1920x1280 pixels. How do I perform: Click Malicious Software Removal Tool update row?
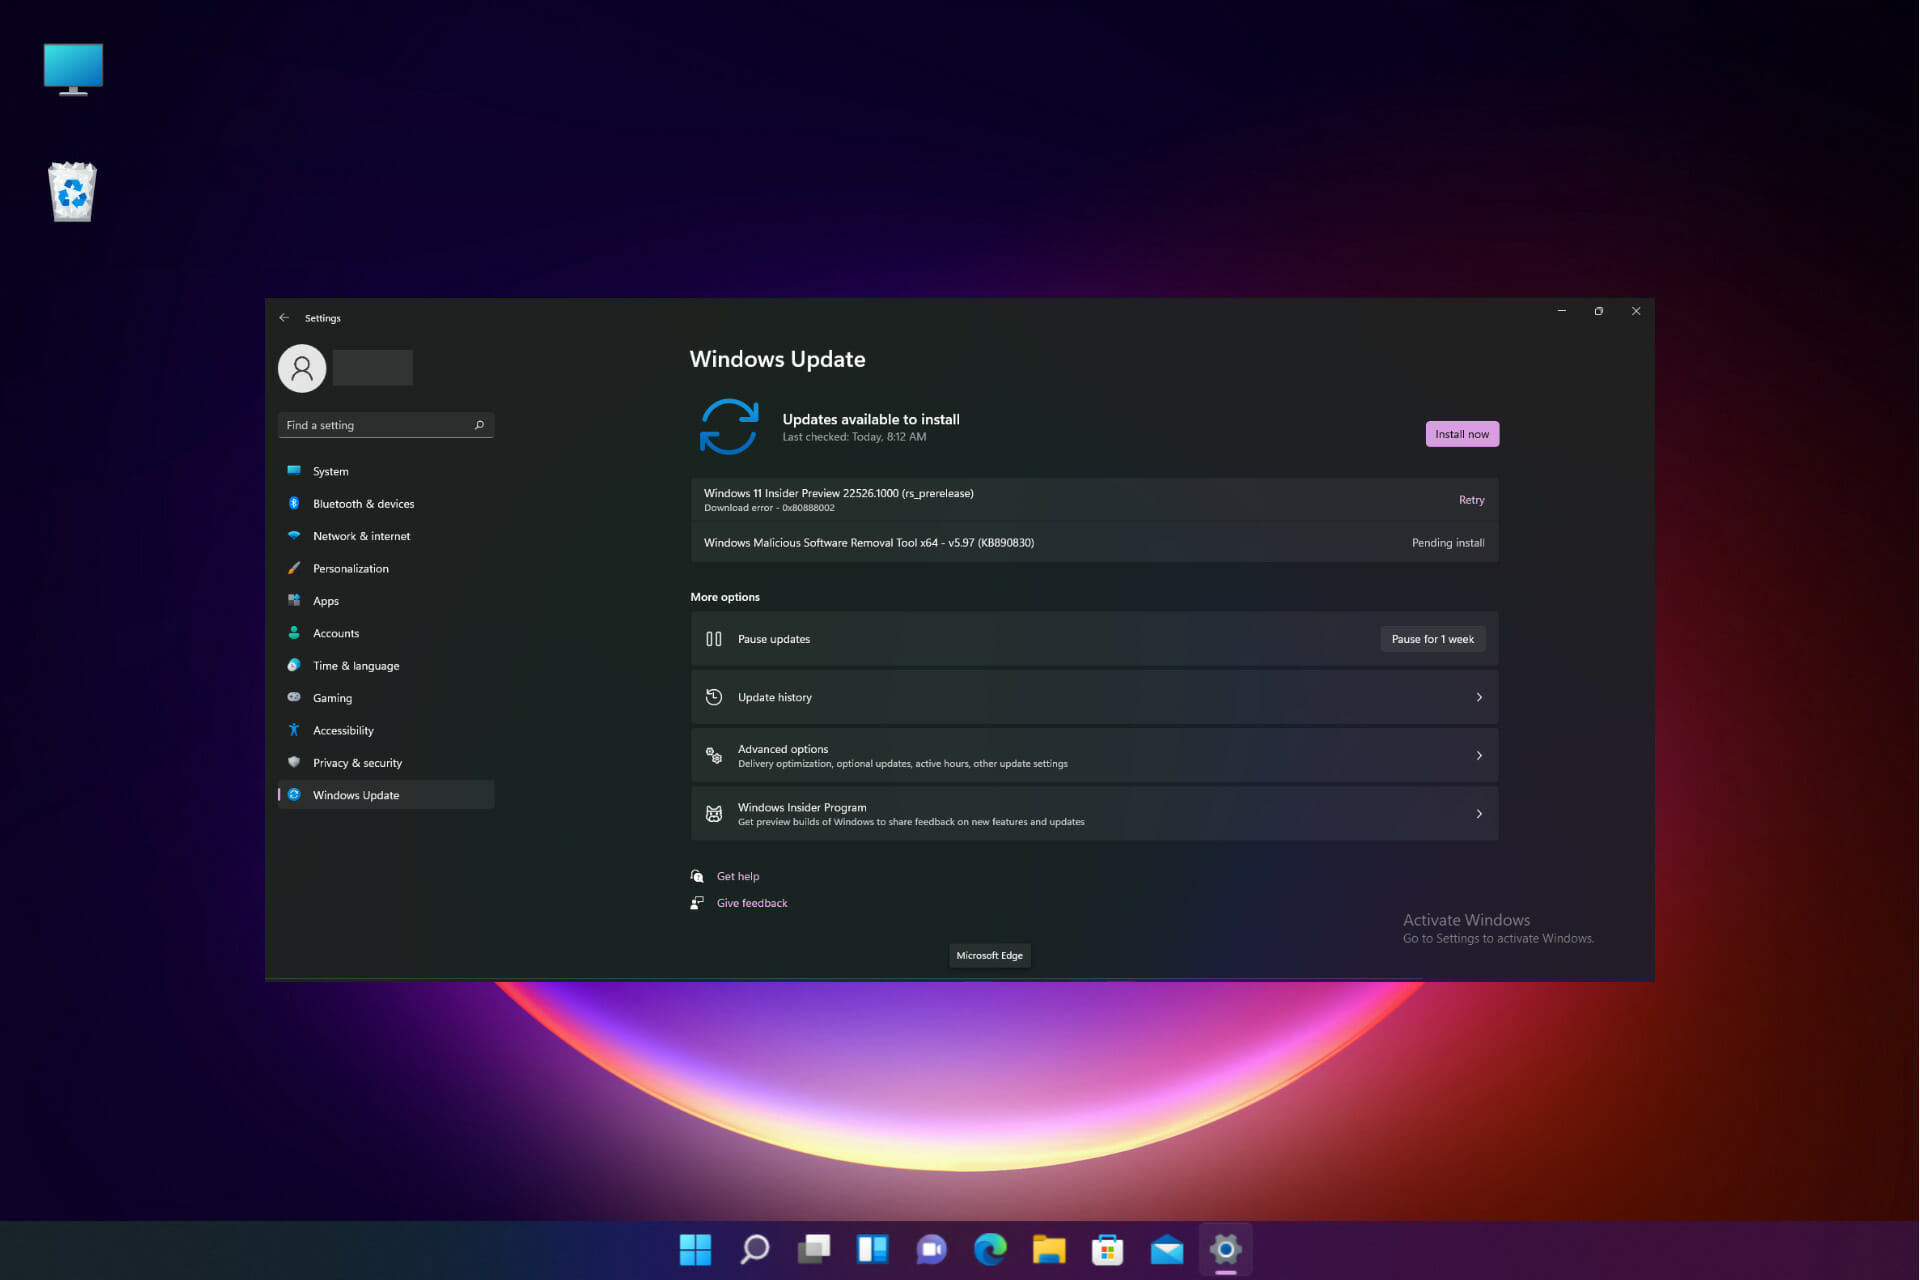[1094, 543]
